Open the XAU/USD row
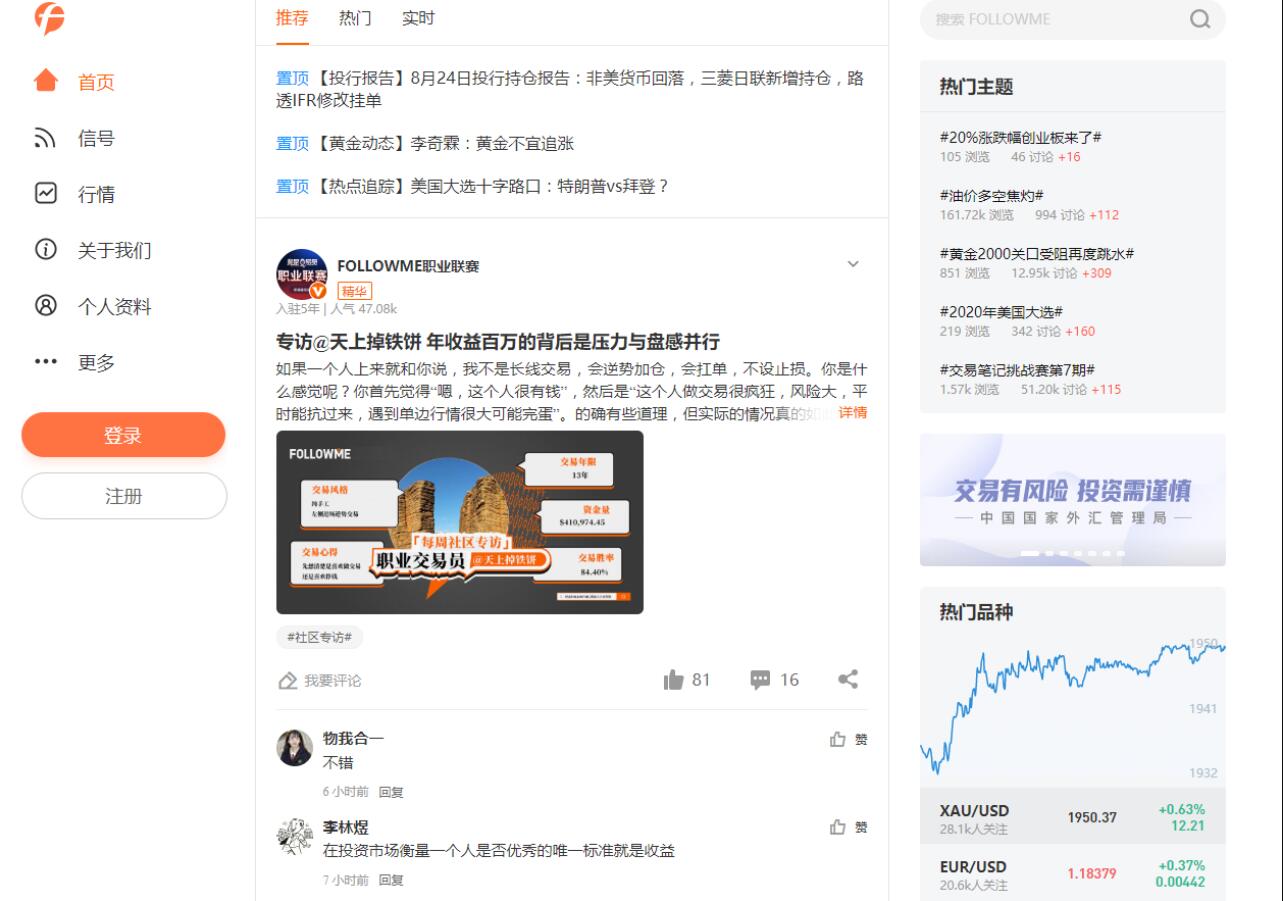The height and width of the screenshot is (901, 1283). click(1073, 817)
